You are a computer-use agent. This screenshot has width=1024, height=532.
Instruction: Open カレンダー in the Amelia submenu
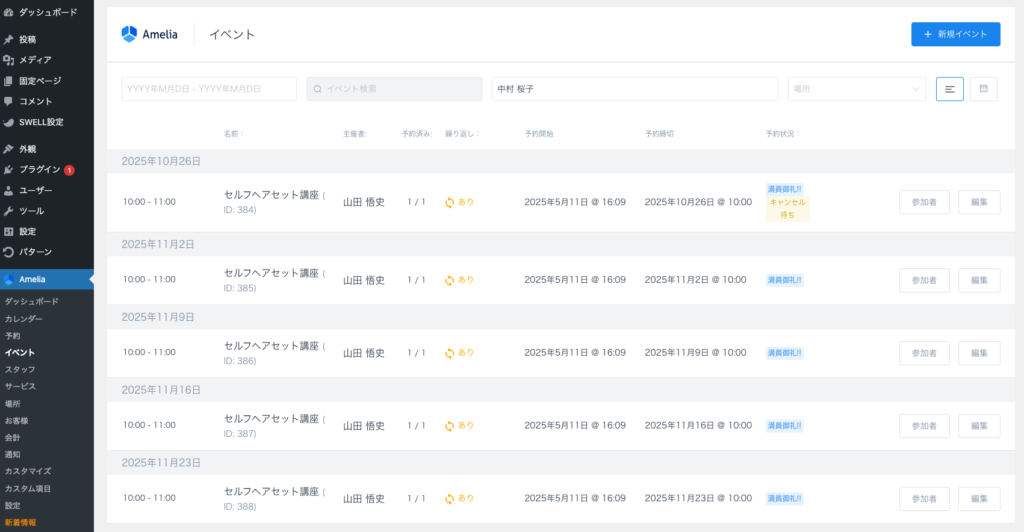(x=24, y=319)
